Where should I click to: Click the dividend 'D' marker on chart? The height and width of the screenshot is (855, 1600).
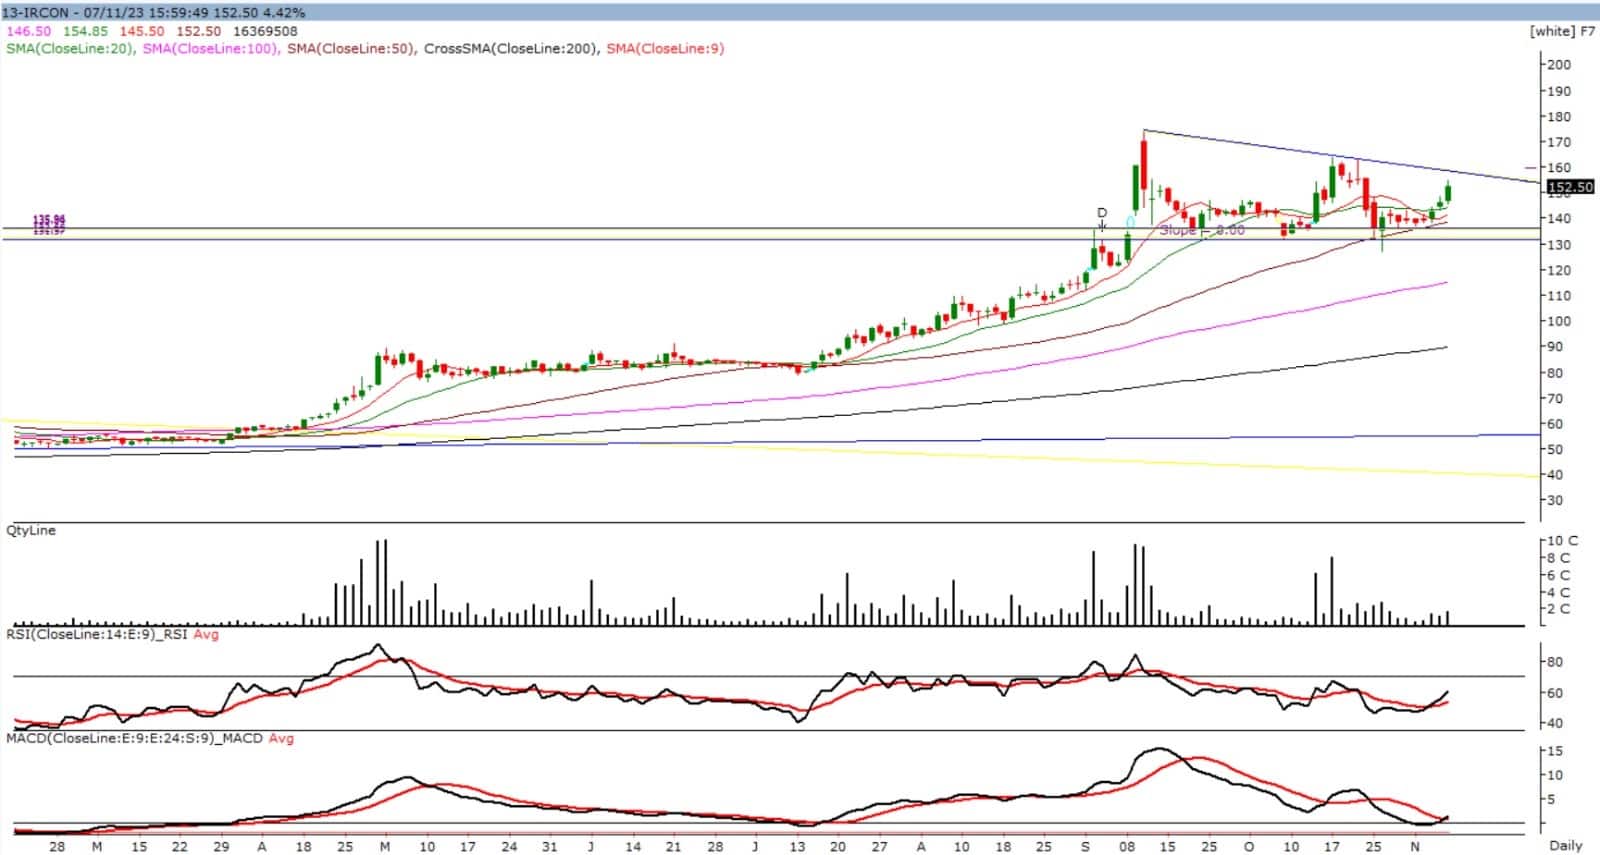(x=1102, y=213)
